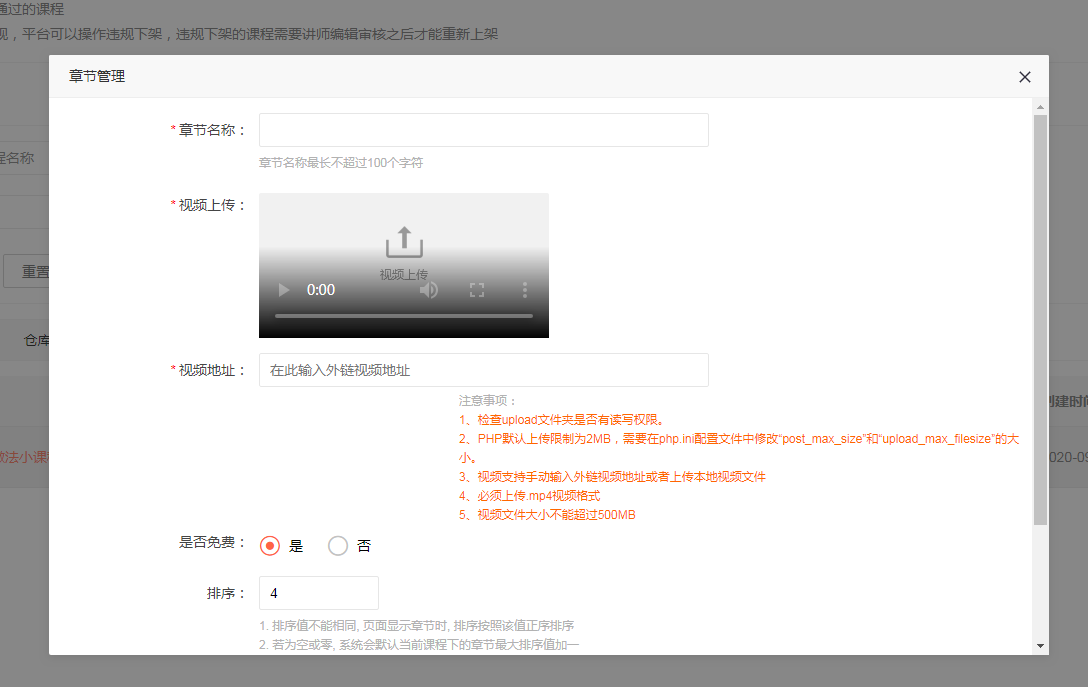
Task: Mute the video player volume
Action: [x=429, y=289]
